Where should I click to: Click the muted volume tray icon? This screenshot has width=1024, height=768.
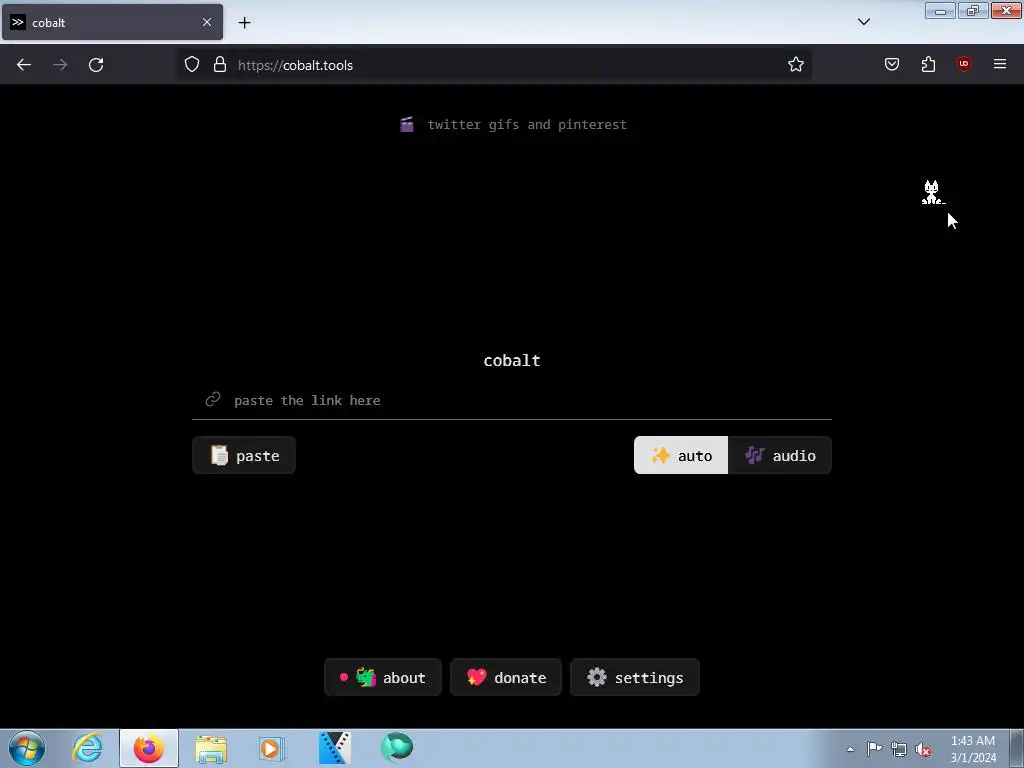(923, 750)
